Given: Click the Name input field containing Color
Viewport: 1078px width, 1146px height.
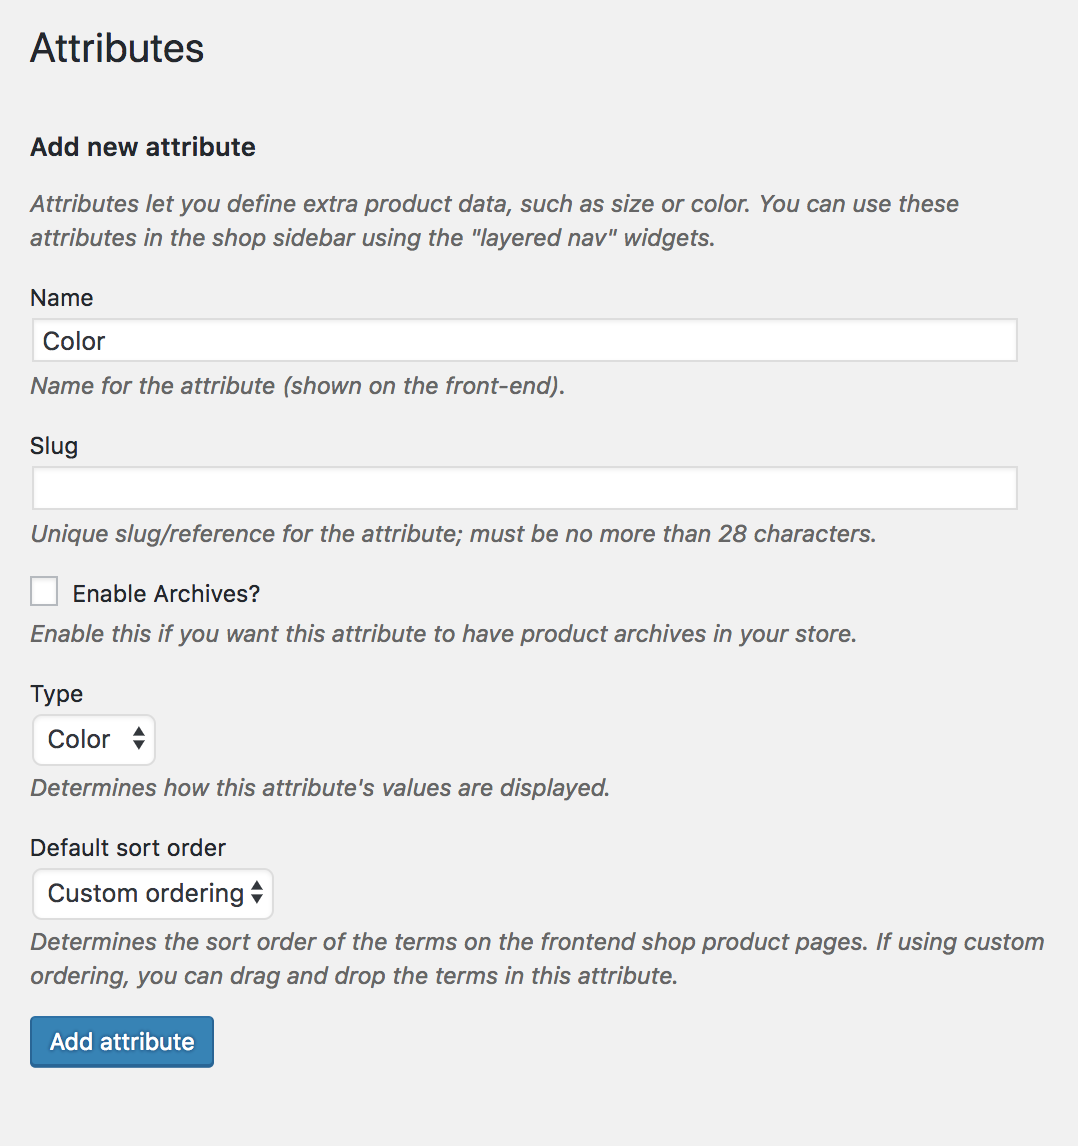Looking at the screenshot, I should 525,340.
